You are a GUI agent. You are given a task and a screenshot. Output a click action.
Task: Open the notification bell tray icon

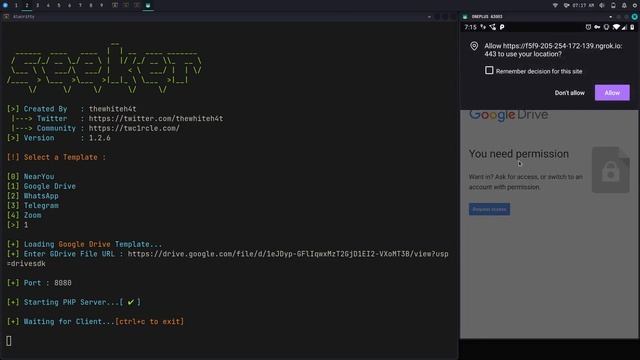624,5
